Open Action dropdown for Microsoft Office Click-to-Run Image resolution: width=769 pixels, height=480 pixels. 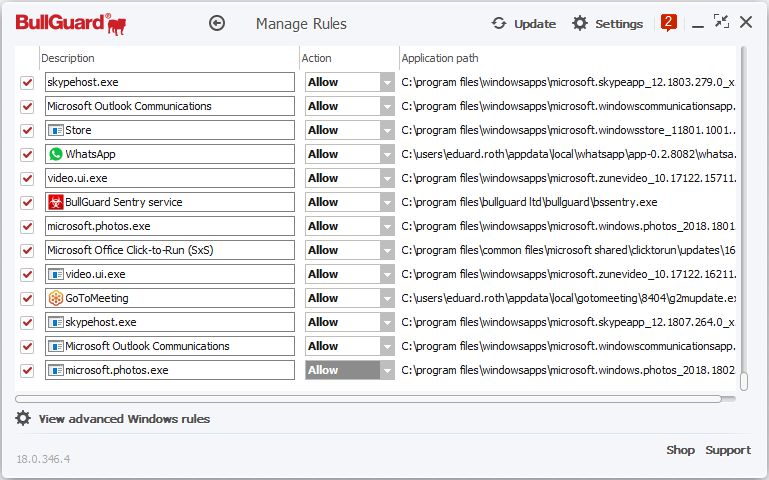click(x=387, y=250)
